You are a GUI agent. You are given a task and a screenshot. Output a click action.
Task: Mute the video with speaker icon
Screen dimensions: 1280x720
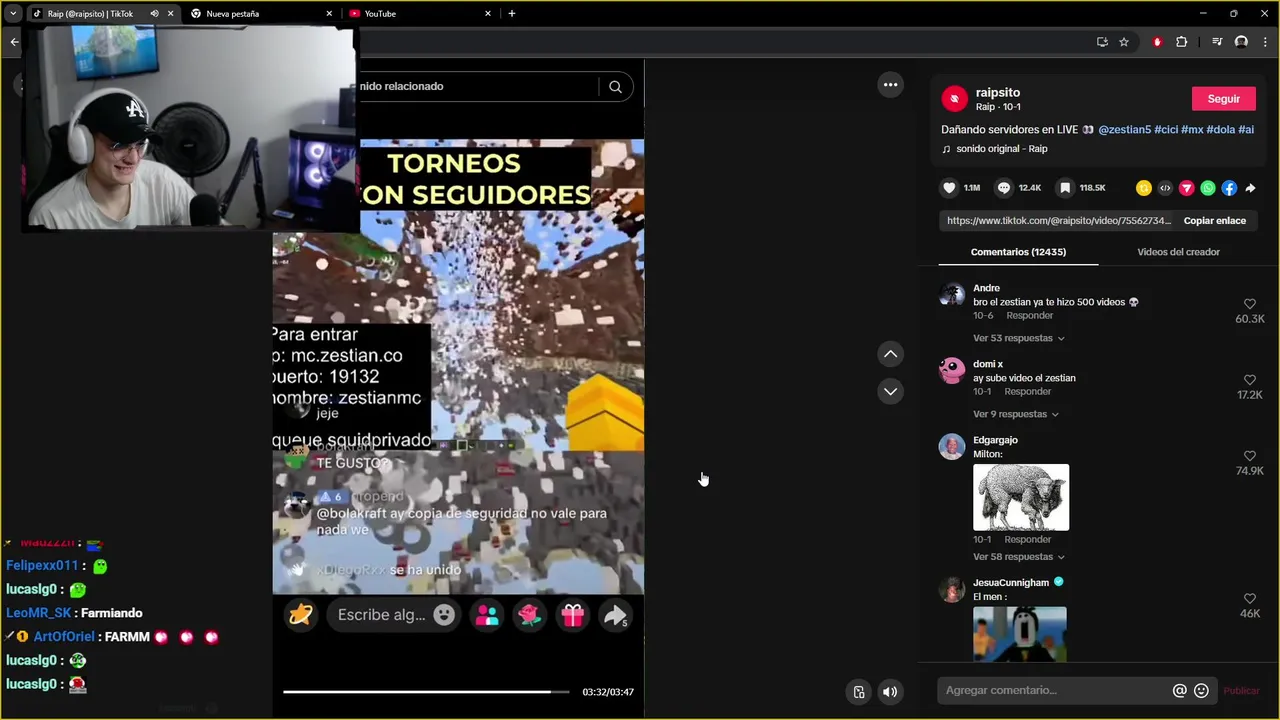(890, 692)
